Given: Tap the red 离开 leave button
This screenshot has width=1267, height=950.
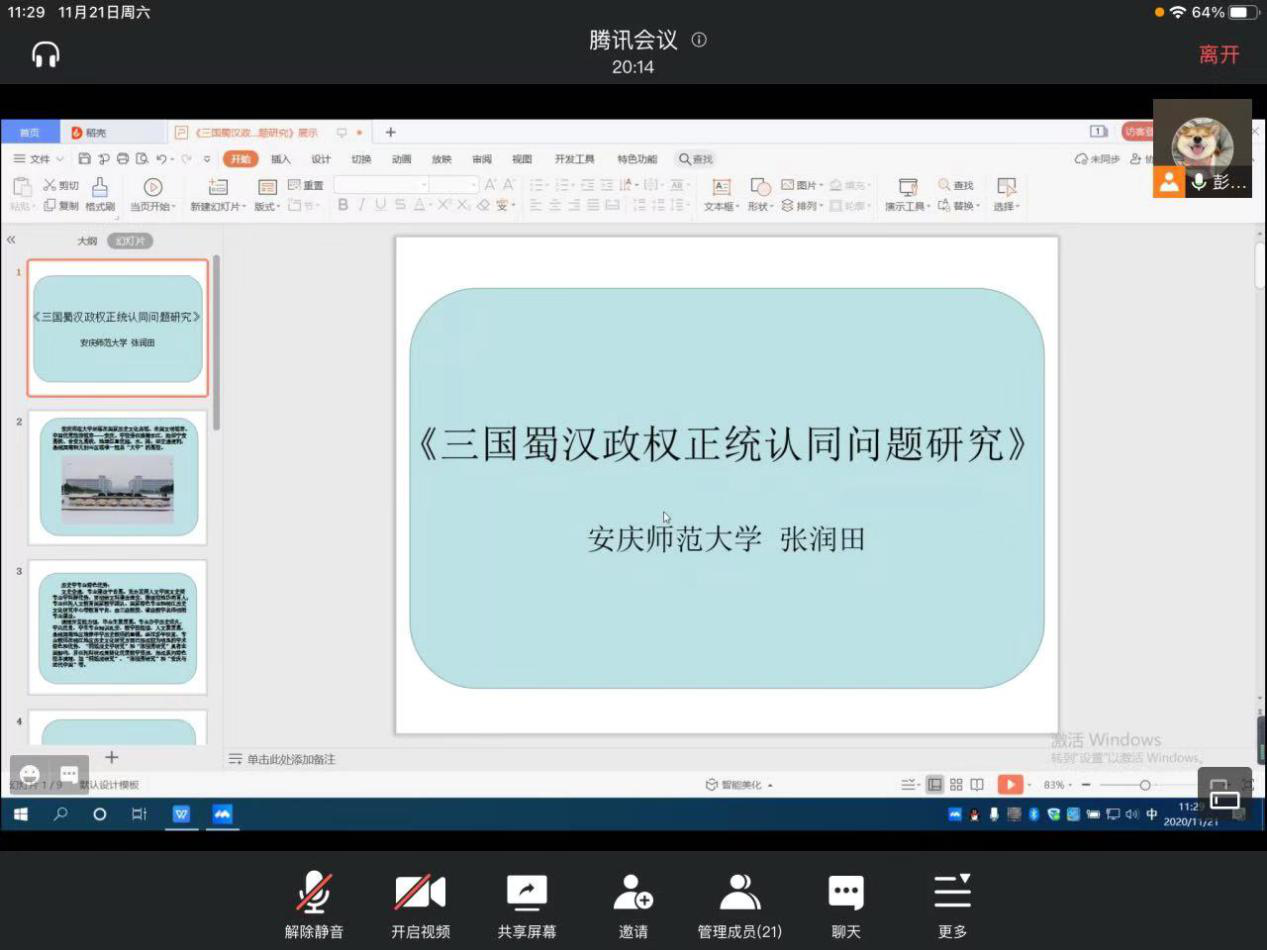Looking at the screenshot, I should pos(1219,55).
